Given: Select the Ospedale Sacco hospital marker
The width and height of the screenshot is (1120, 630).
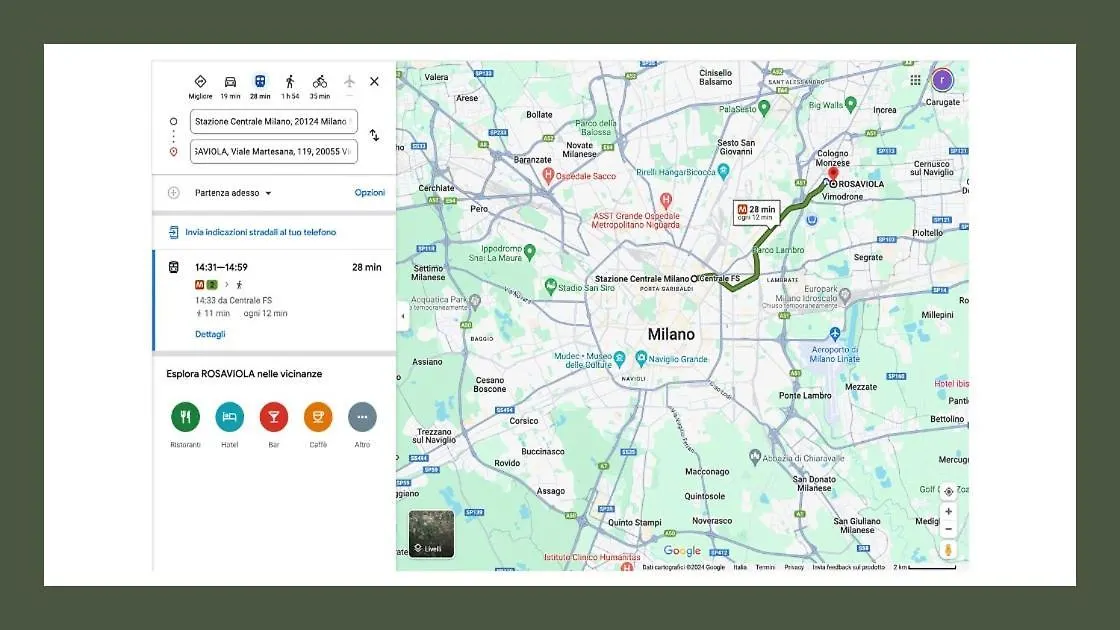Looking at the screenshot, I should (x=548, y=175).
